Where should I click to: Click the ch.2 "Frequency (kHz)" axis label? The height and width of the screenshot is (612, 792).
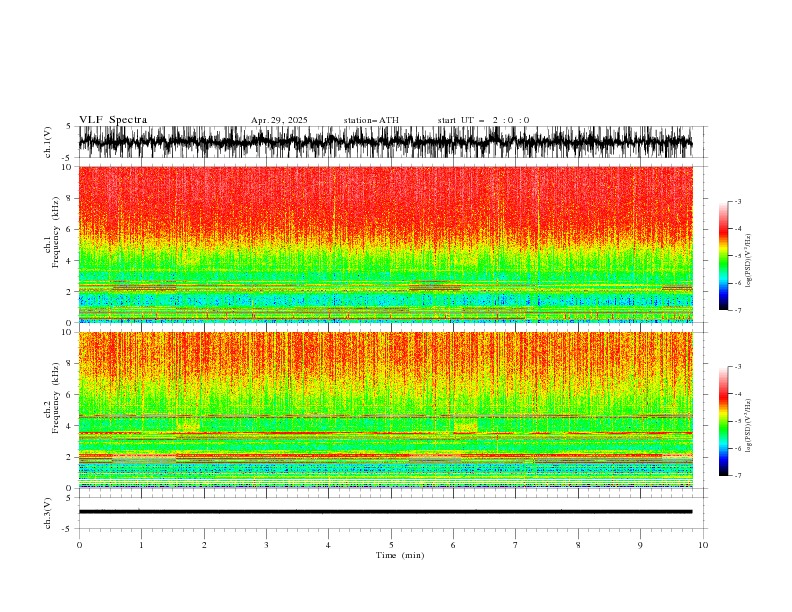coord(56,398)
